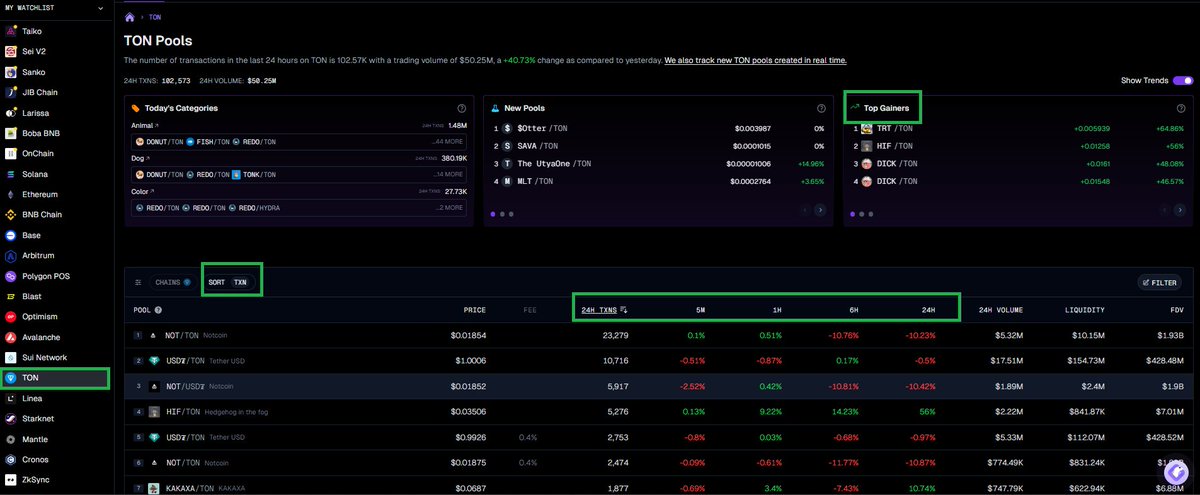Go to the home breadcrumb icon
Screen dimensions: 1200x495
click(x=129, y=17)
